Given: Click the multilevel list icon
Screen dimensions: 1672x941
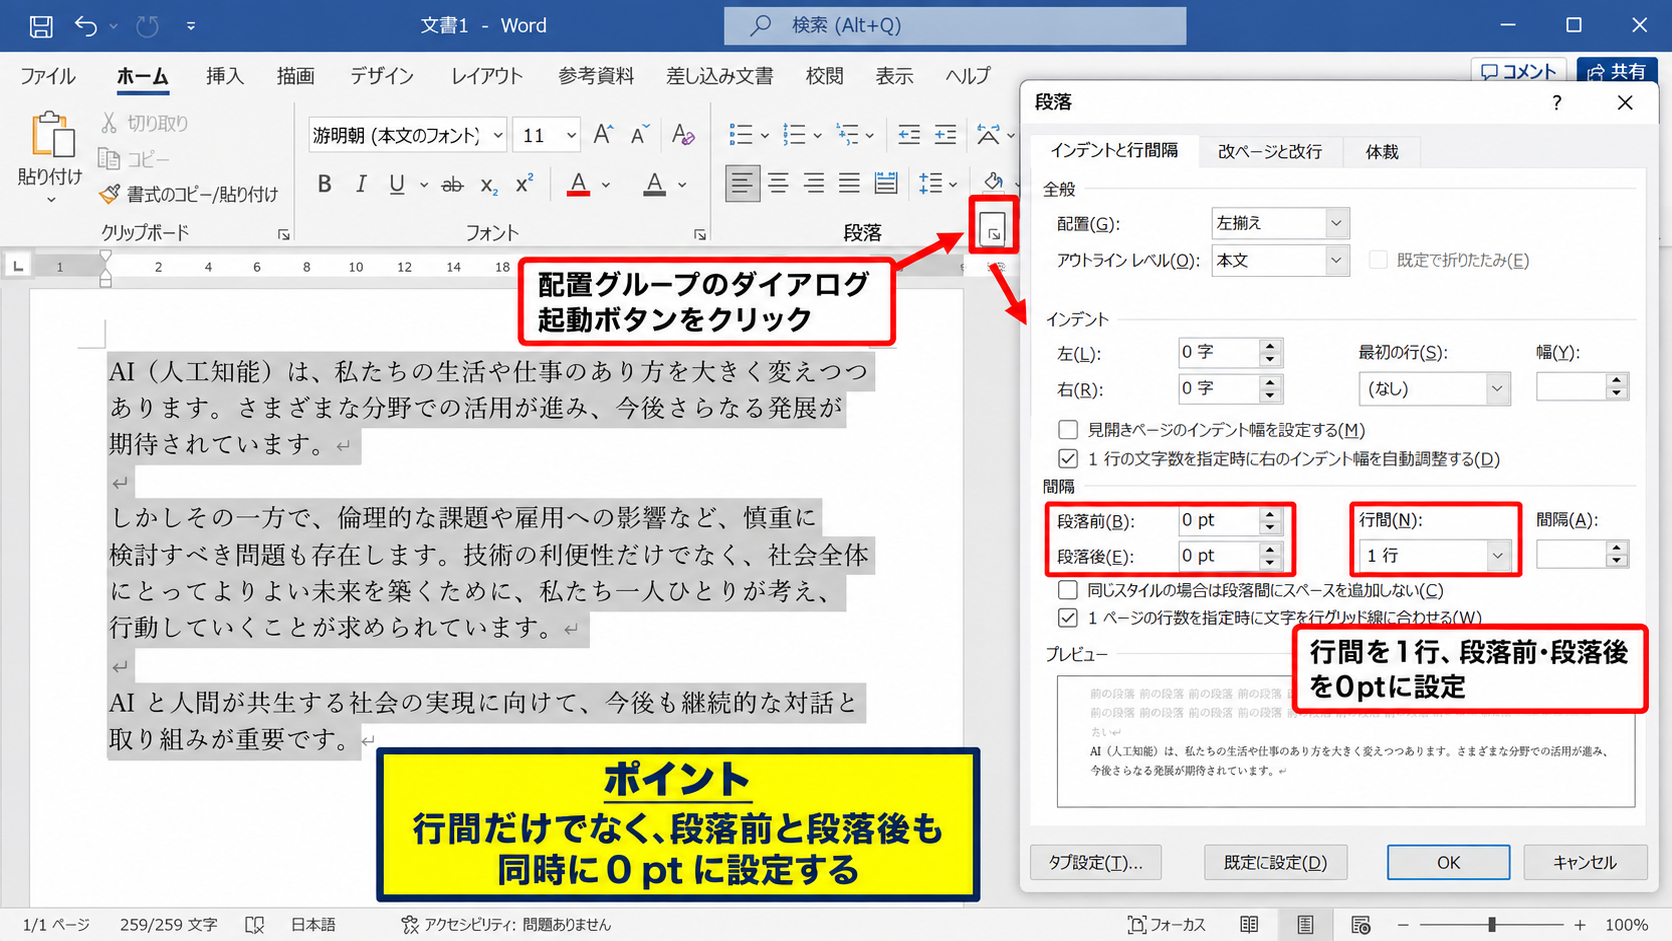Looking at the screenshot, I should click(x=848, y=134).
